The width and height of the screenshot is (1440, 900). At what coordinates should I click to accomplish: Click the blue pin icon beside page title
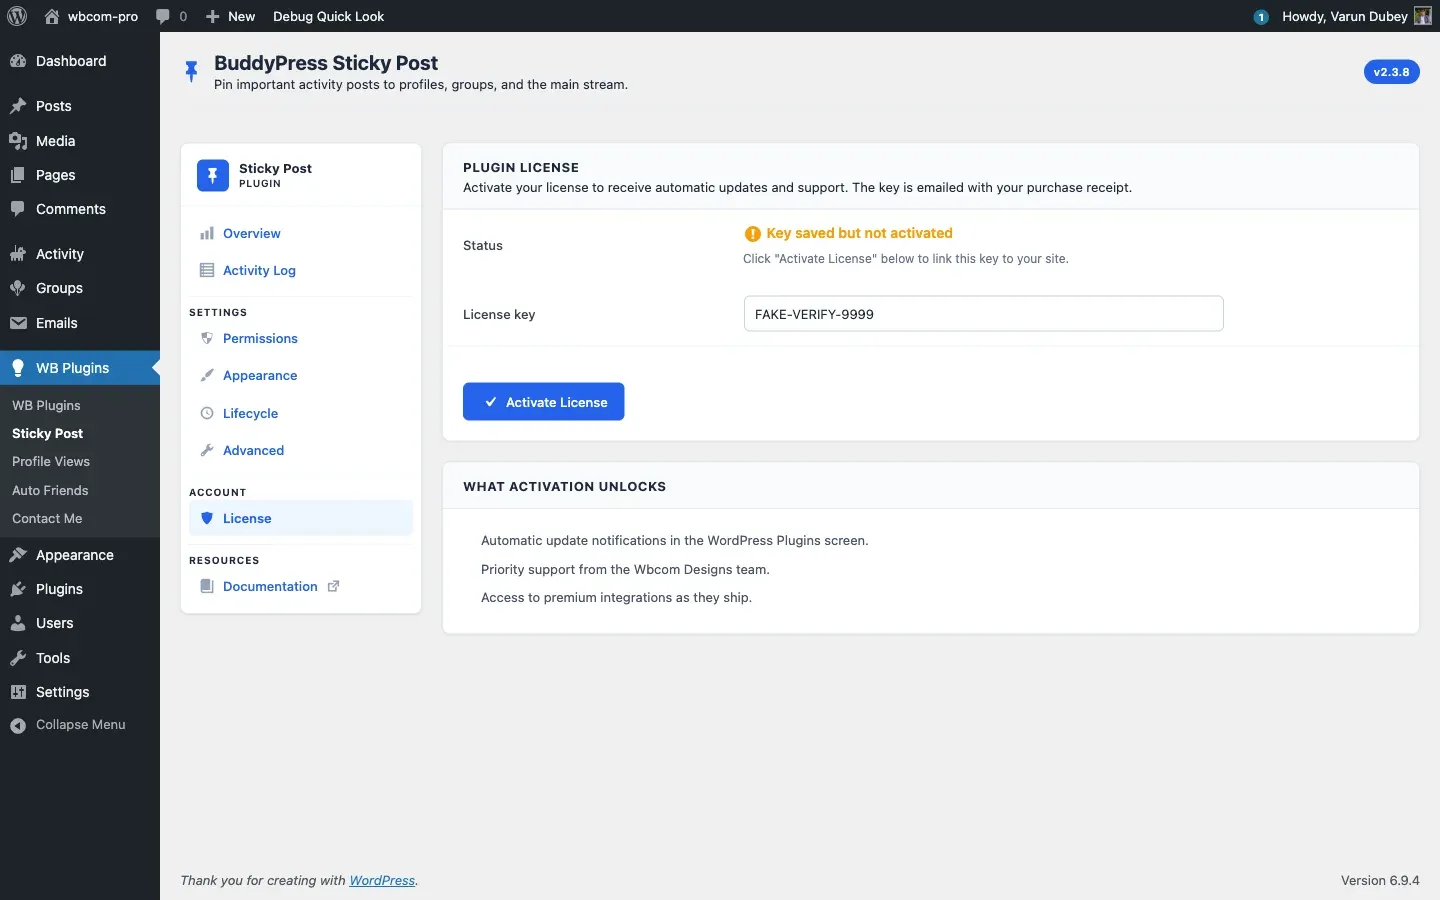(191, 72)
